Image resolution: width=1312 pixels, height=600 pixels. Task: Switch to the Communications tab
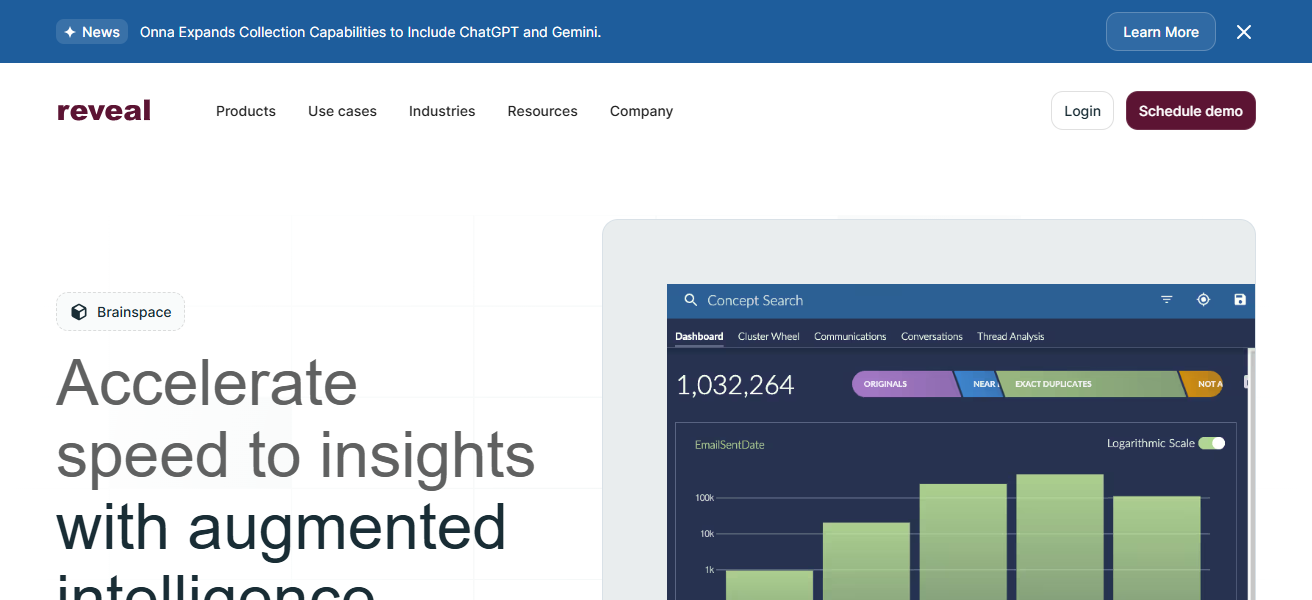(850, 337)
